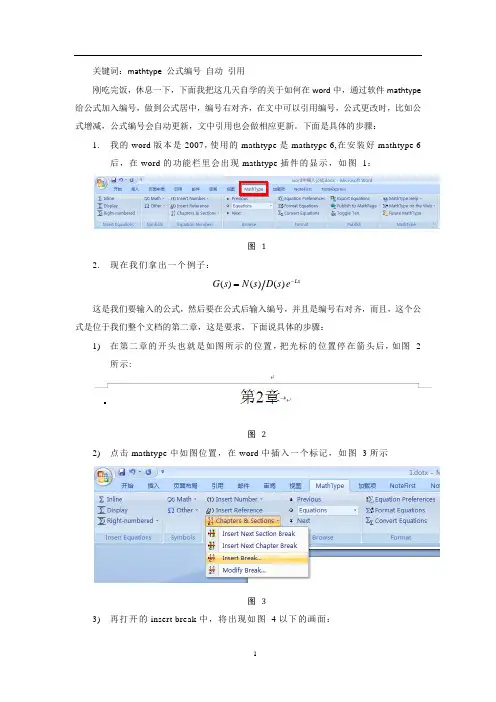Click Convert Equations in Figure 3 ribbon

click(x=396, y=521)
